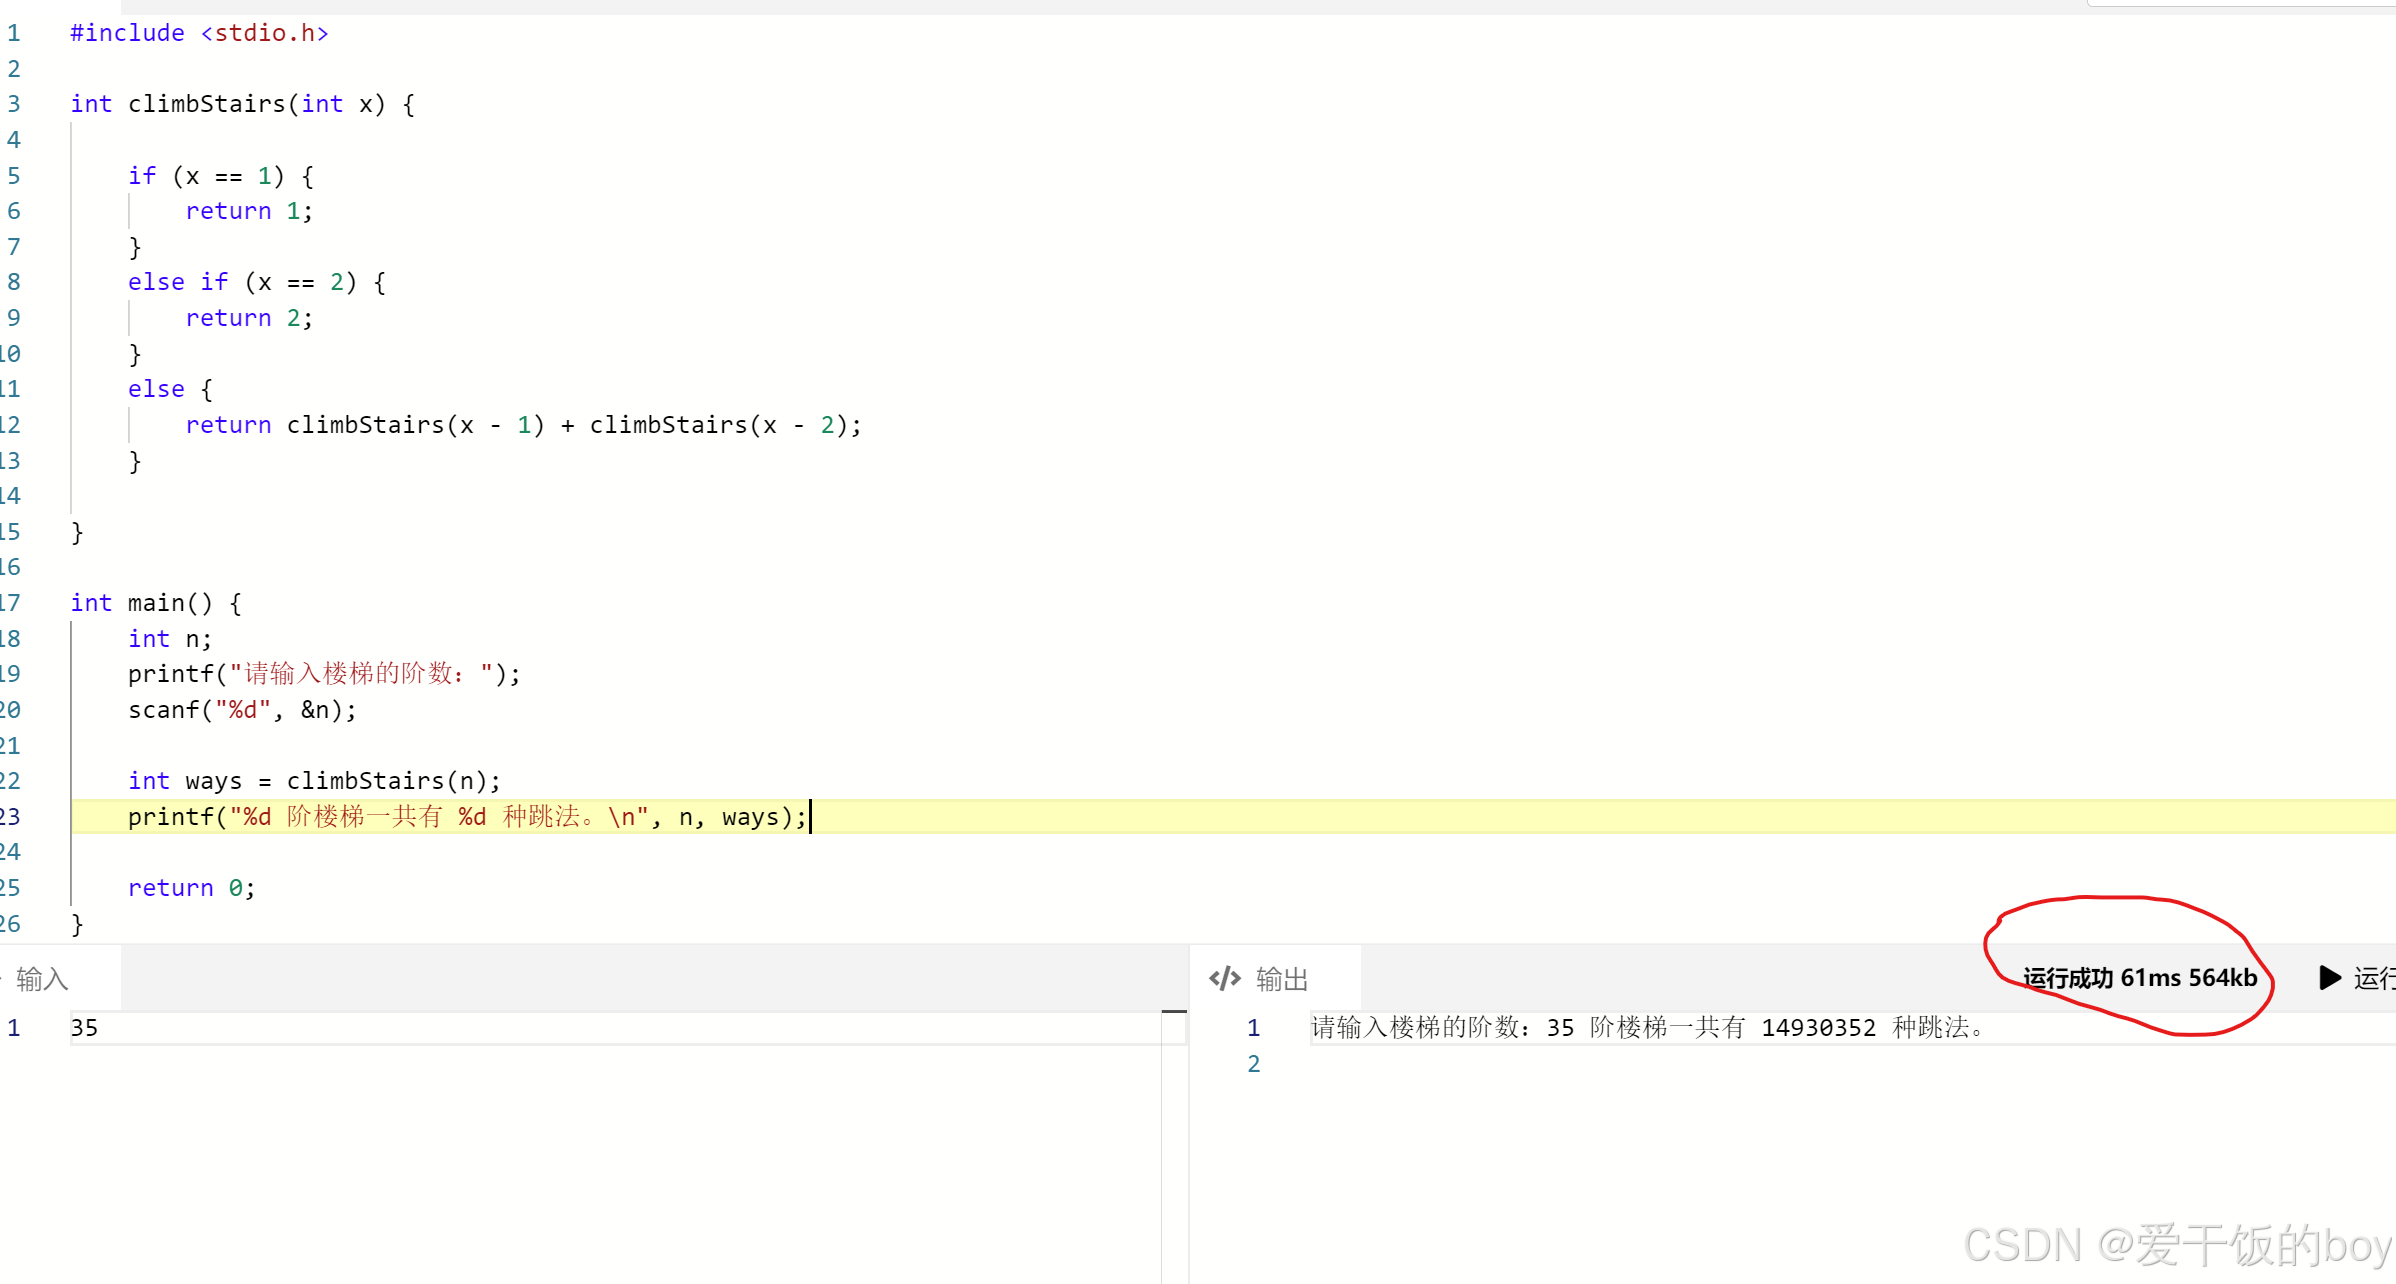Click the return 0; statement
2396x1284 pixels.
[191, 888]
